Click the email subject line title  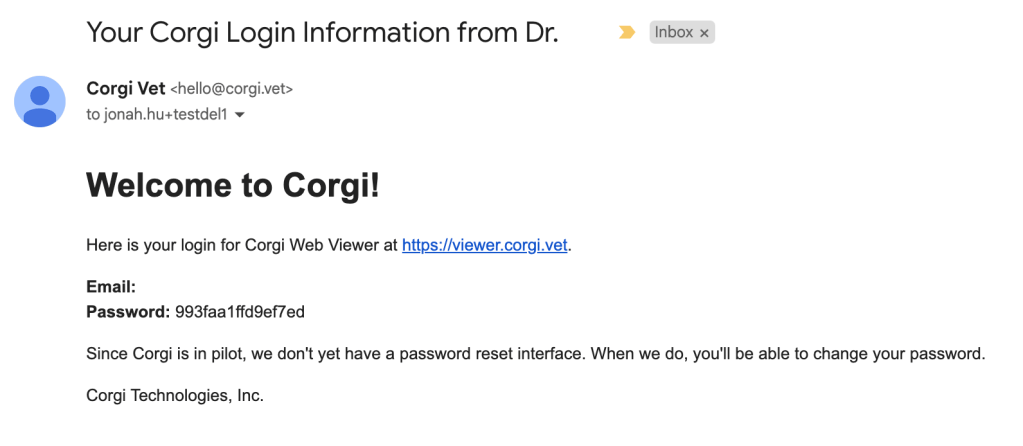tap(320, 33)
